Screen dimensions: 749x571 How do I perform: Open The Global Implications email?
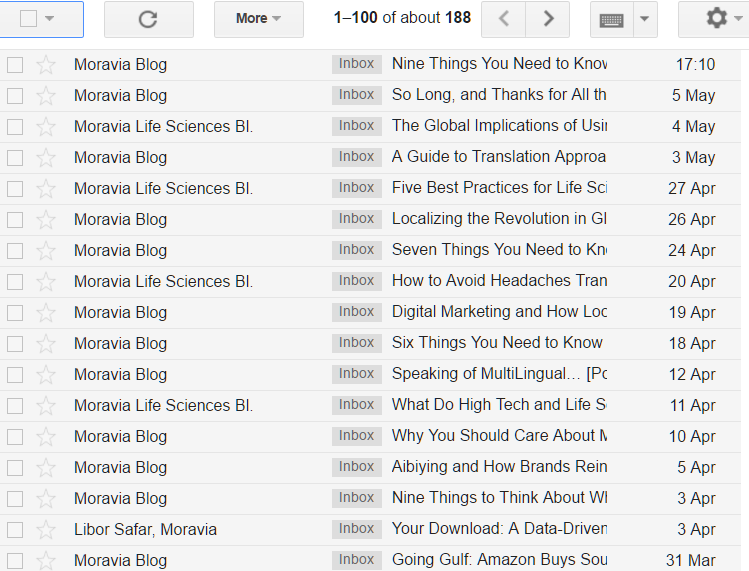(499, 126)
